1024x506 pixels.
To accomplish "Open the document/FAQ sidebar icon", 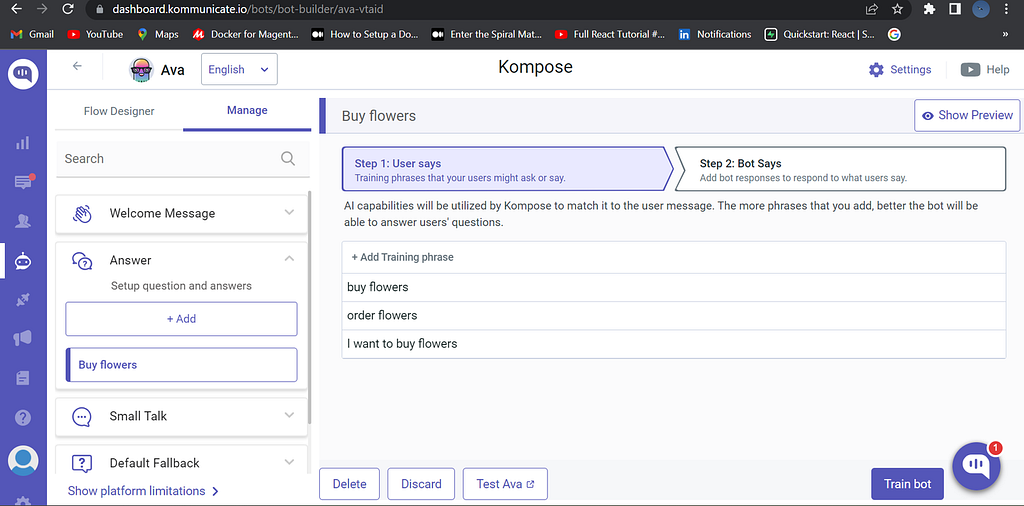I will point(23,377).
